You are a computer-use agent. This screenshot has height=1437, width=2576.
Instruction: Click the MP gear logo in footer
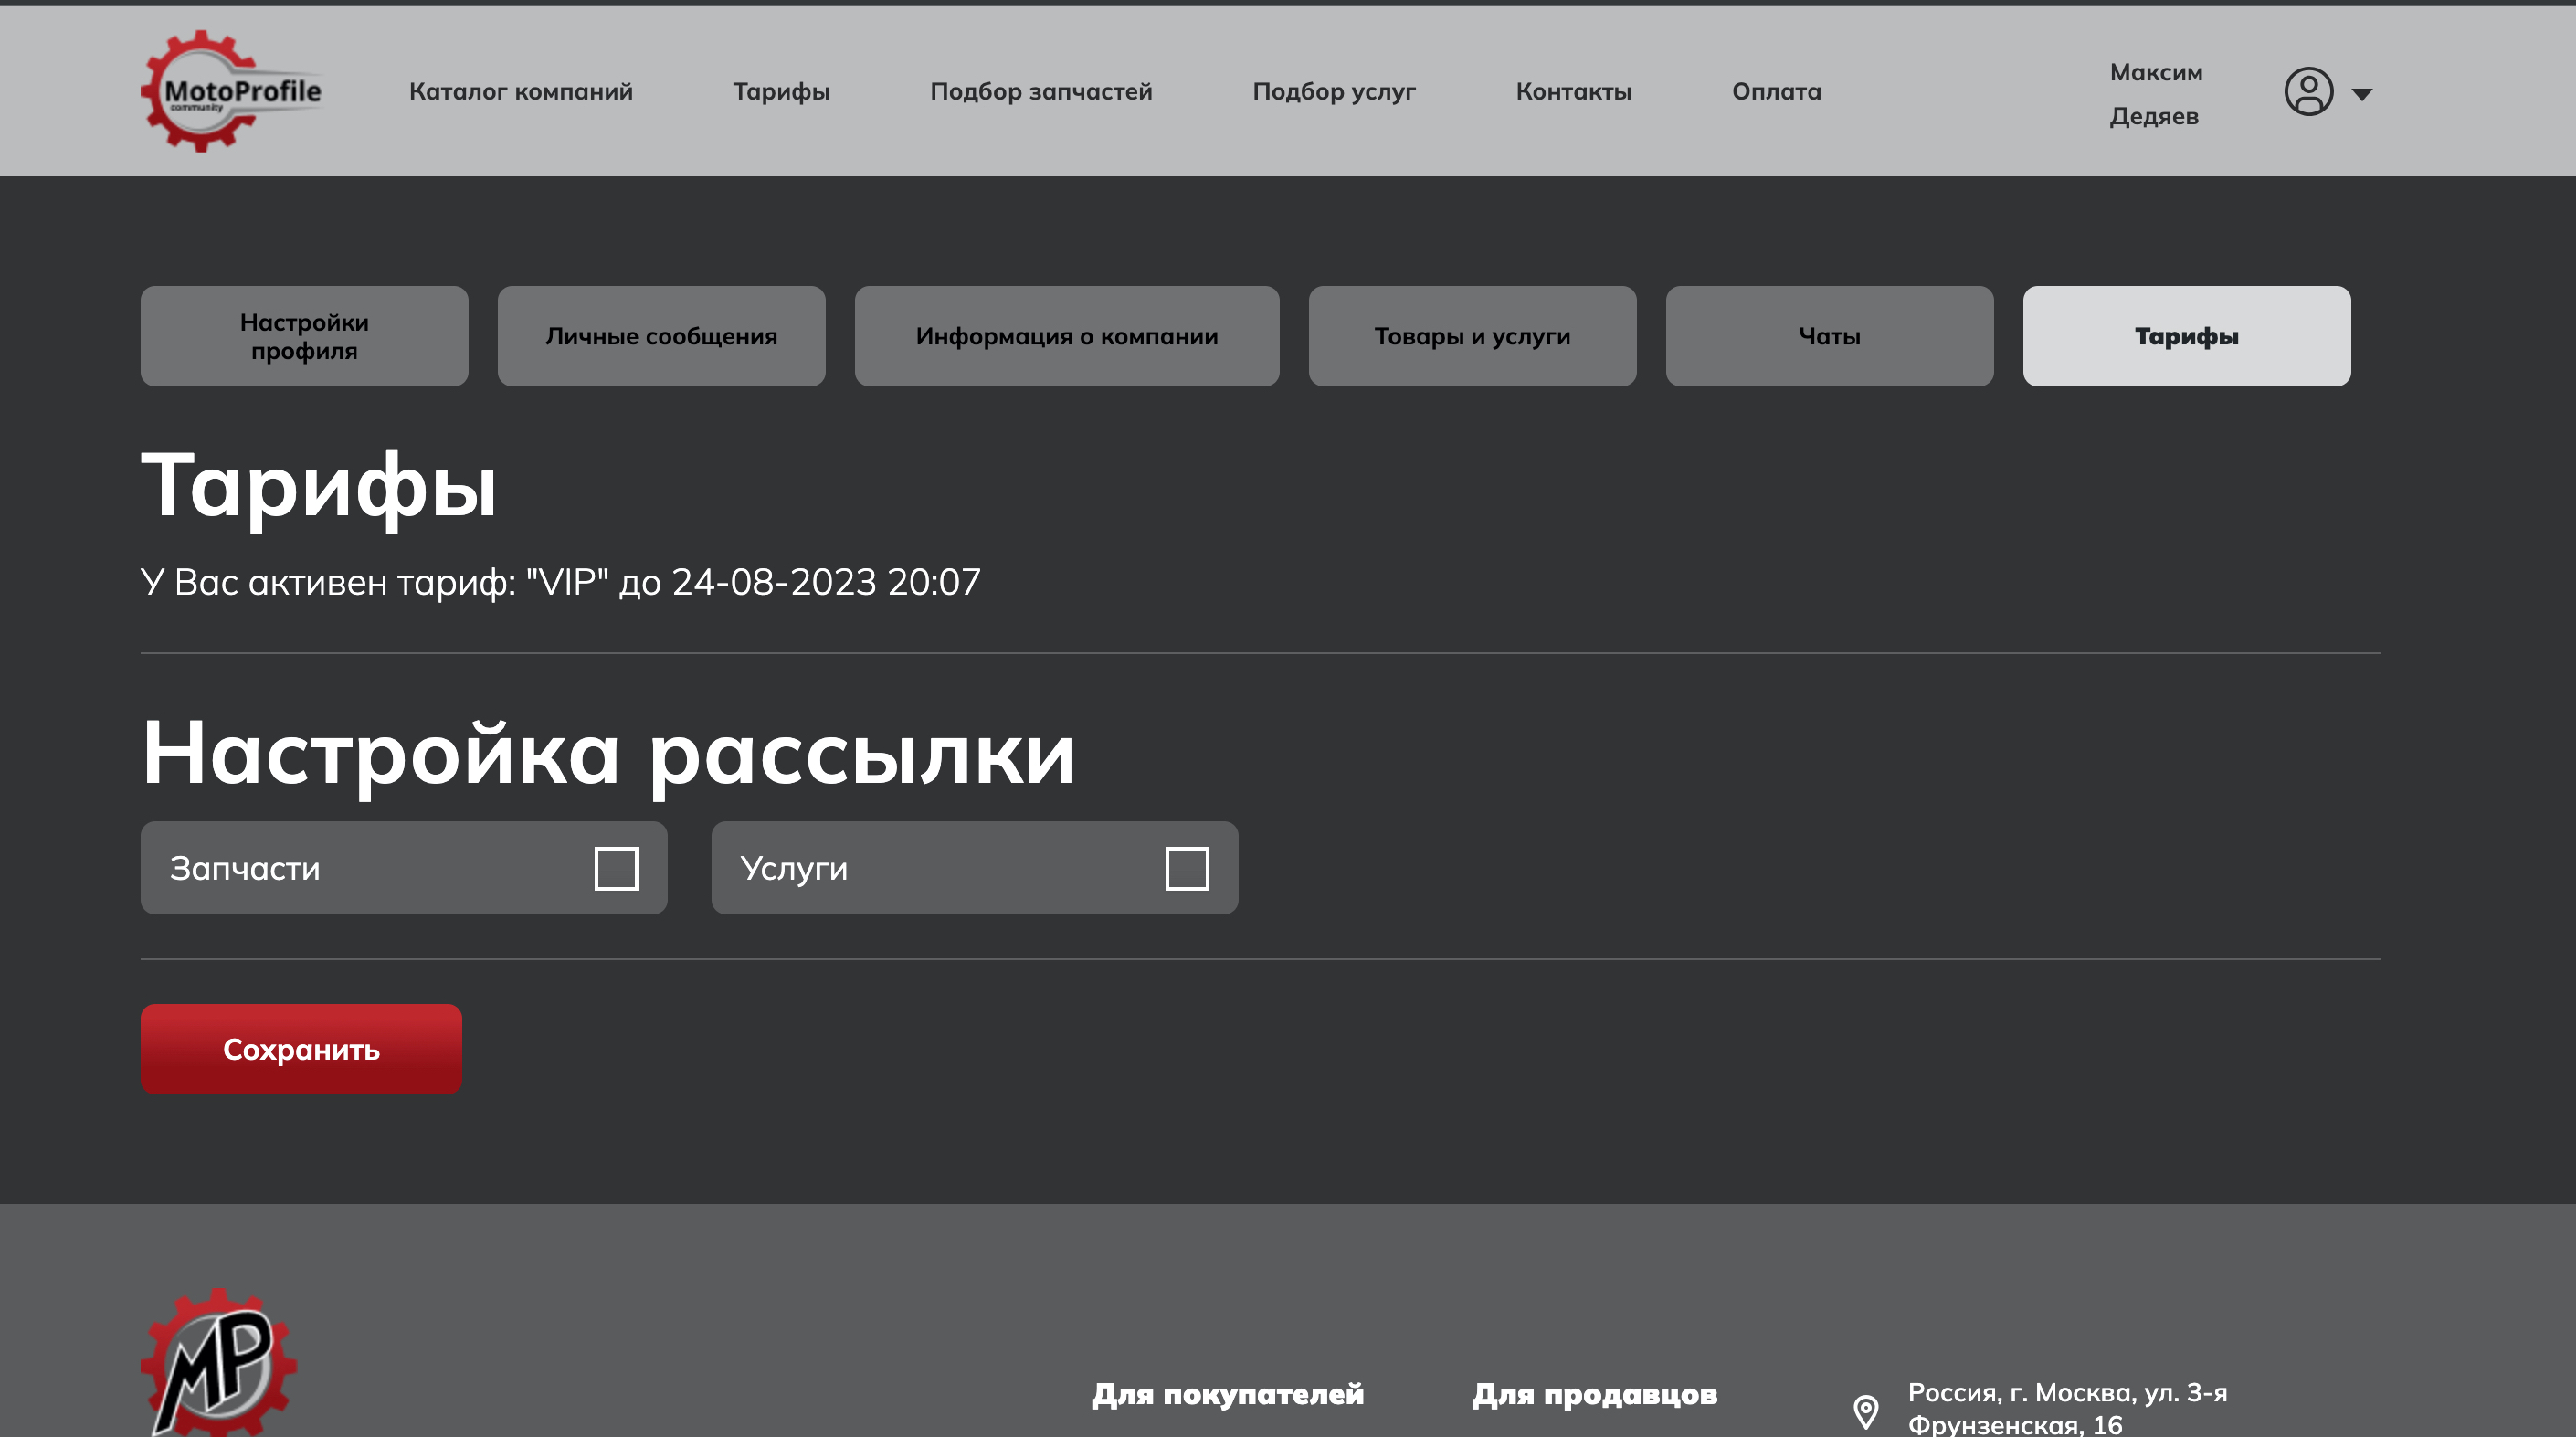click(219, 1362)
